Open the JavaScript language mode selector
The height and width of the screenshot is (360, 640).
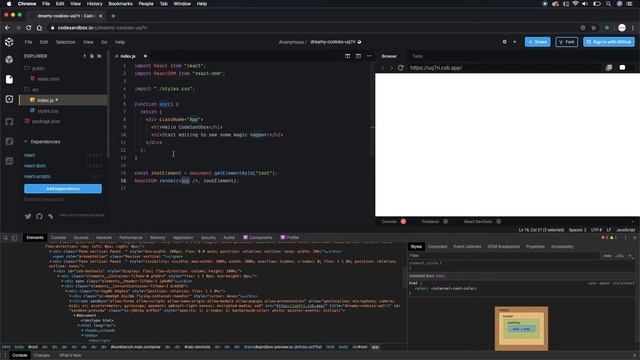(625, 230)
